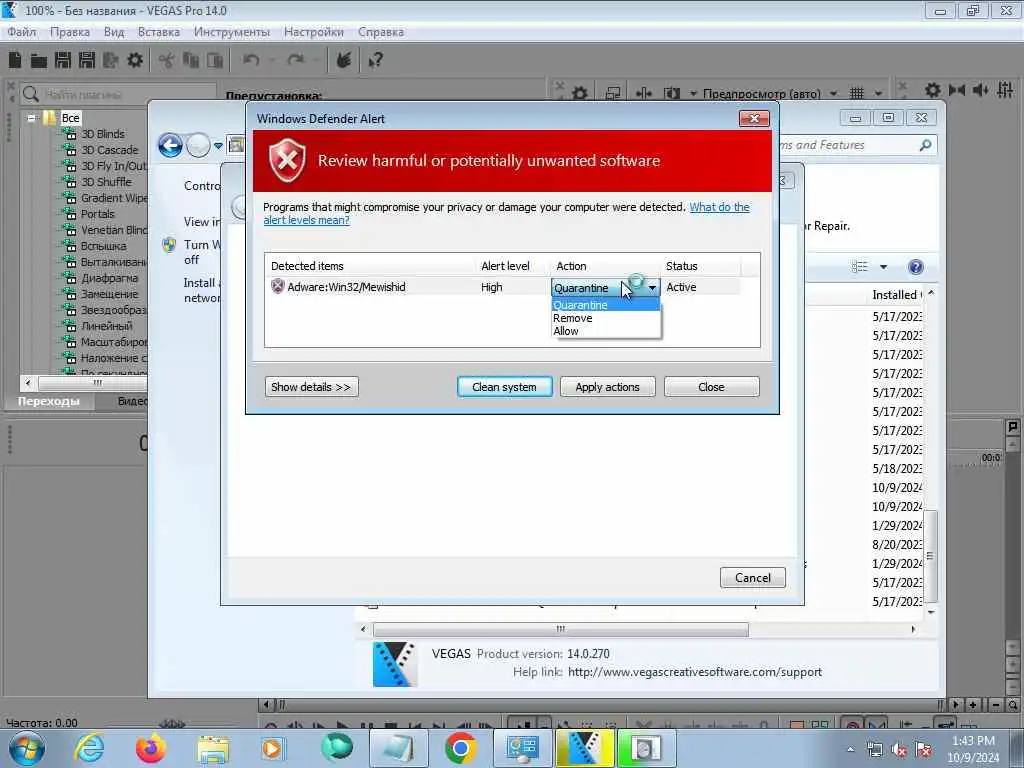Click Adware:Win32/Mewishid detected item row
Image resolution: width=1024 pixels, height=768 pixels.
pyautogui.click(x=504, y=287)
